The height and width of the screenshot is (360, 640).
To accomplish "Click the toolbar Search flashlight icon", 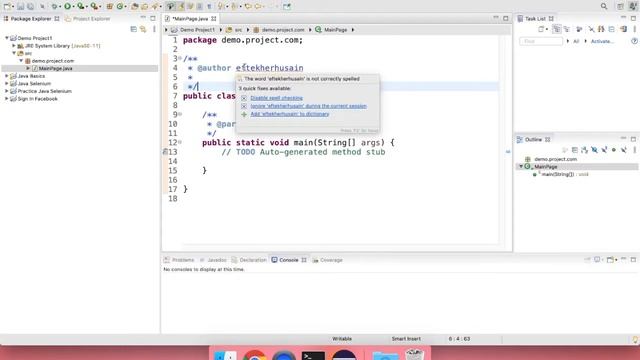I will [x=155, y=6].
